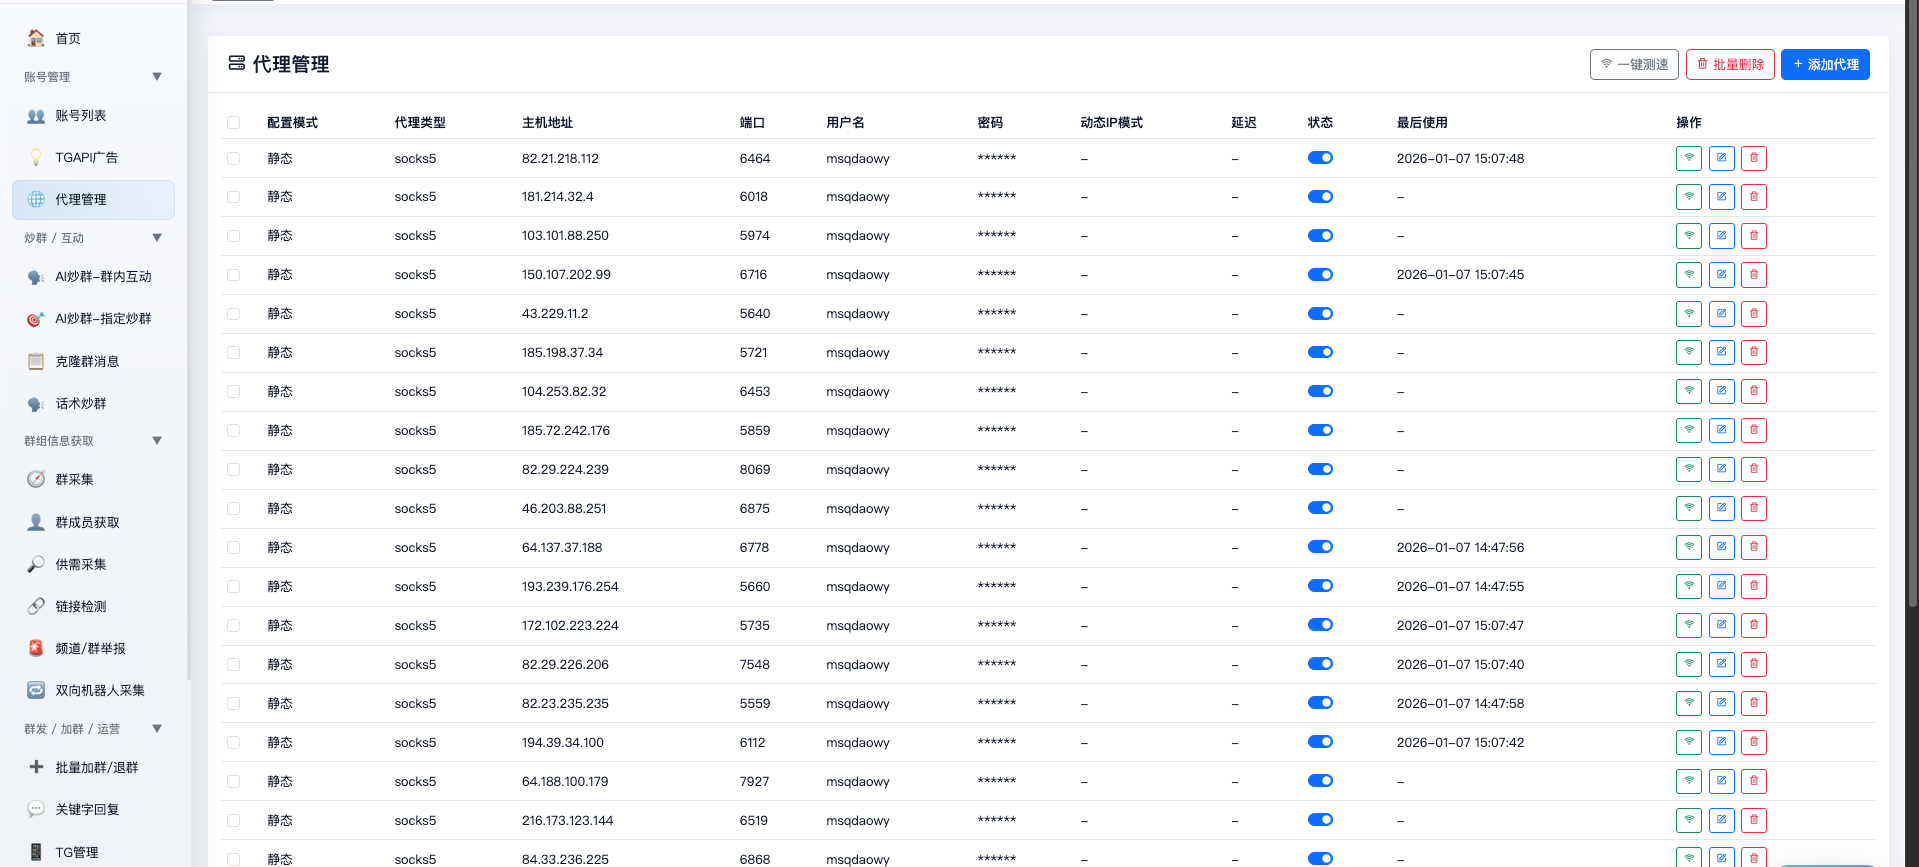The width and height of the screenshot is (1919, 867).
Task: Delete the 103.101.88.250 proxy via trash icon
Action: coord(1753,236)
